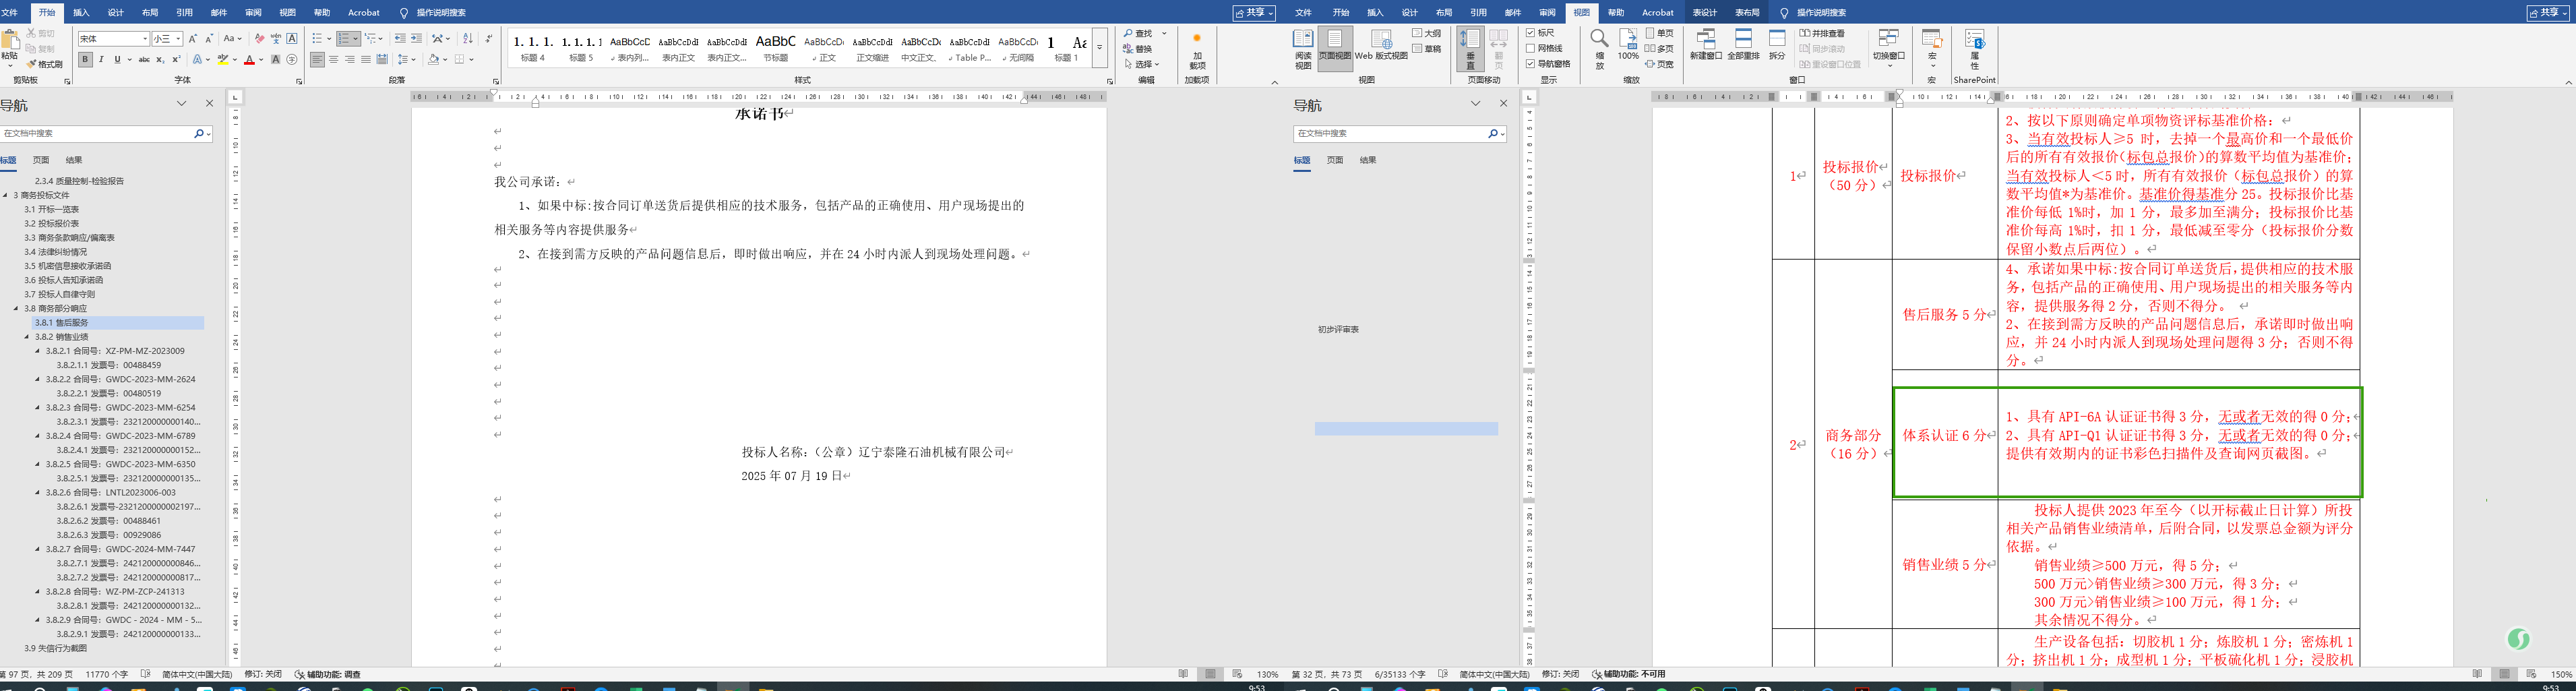Uncheck the 导航窗格 navigation pane checkbox
Screen dimensions: 2576x691
pos(1531,64)
